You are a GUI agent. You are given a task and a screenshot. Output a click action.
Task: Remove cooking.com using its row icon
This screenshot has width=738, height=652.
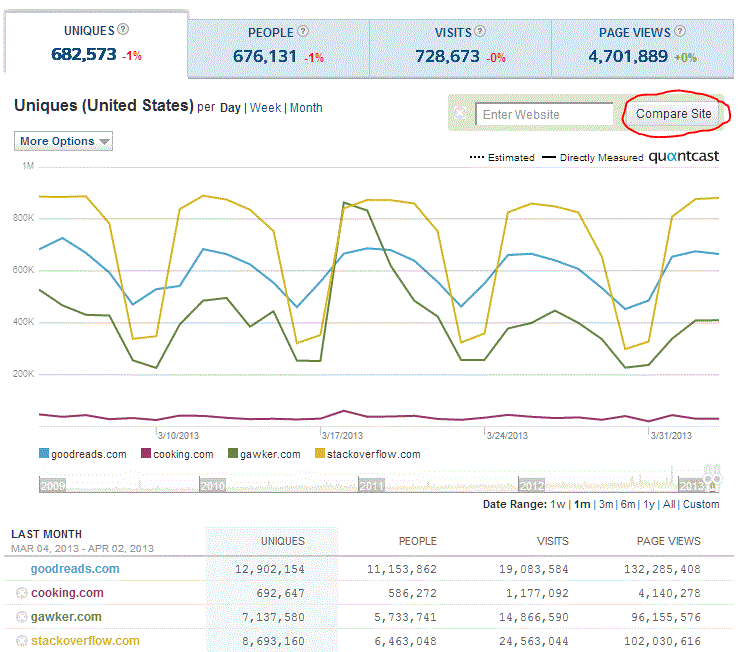pos(22,593)
